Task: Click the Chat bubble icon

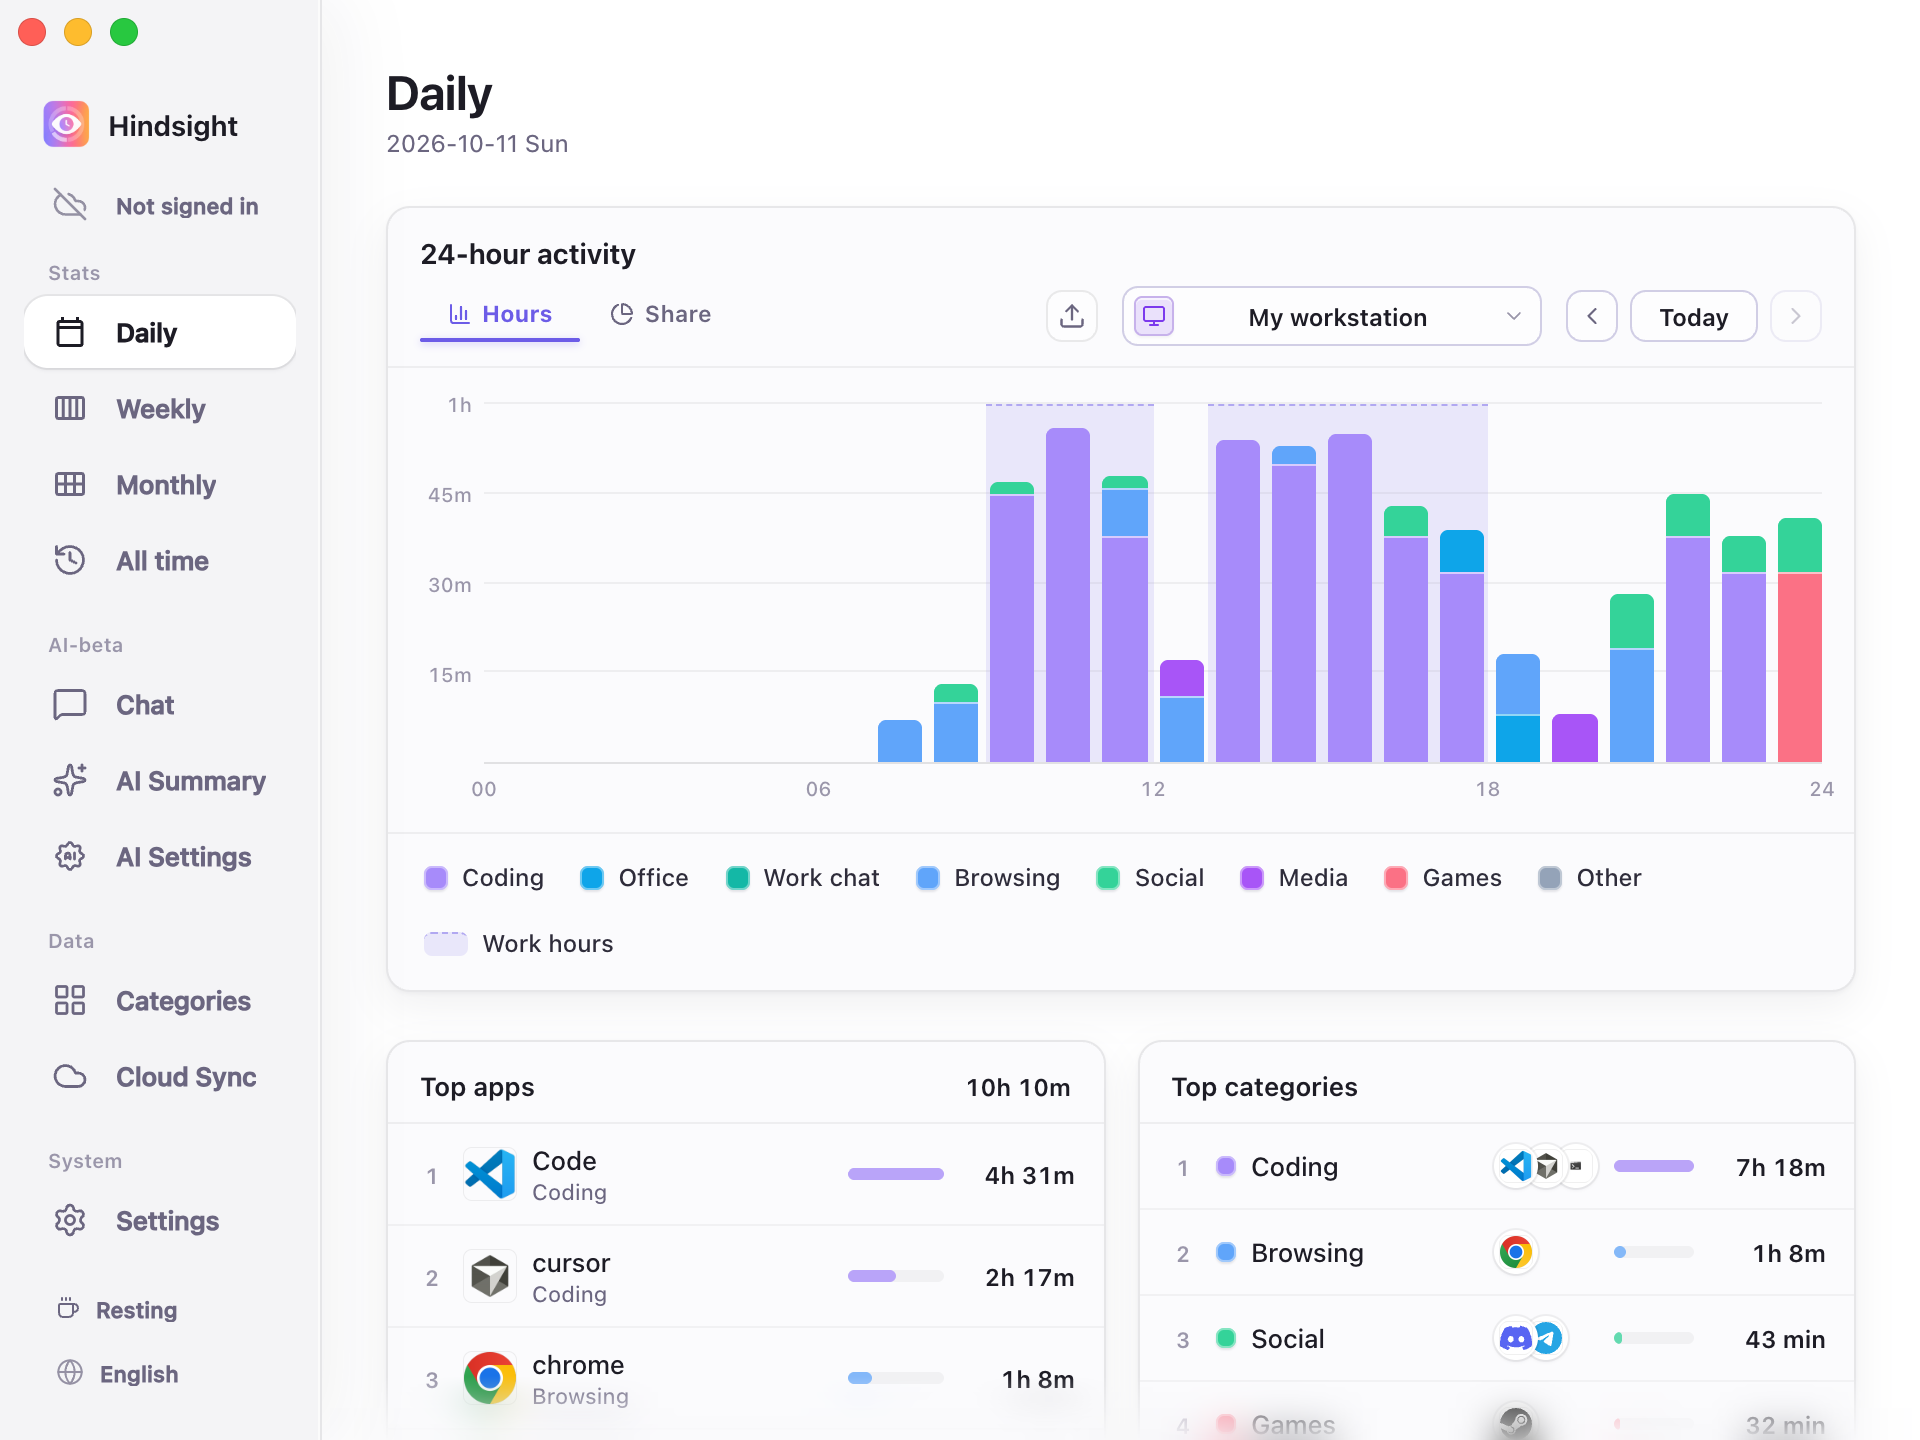Action: (70, 704)
